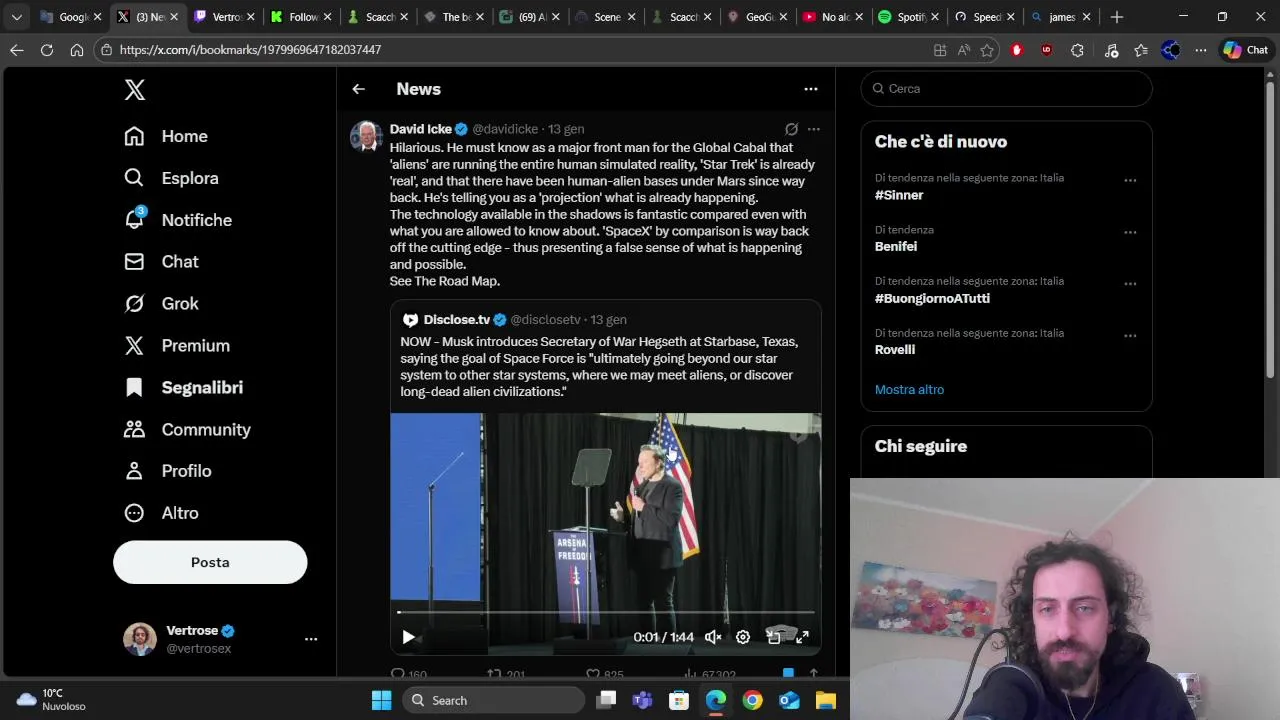1280x720 pixels.
Task: Play the Disclose.tv video
Action: (x=408, y=637)
